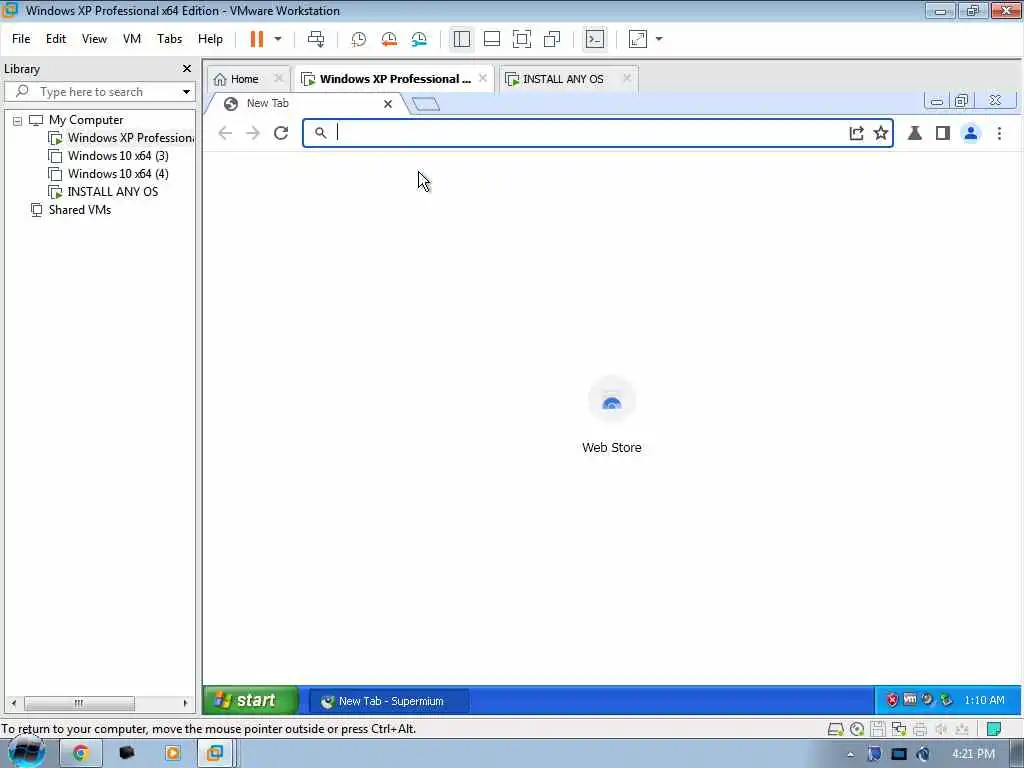Open the Help menu

point(210,39)
